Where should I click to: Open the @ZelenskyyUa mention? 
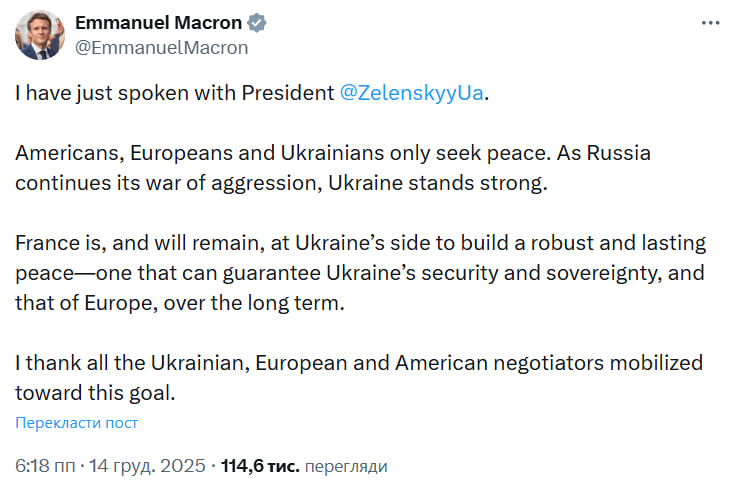[x=415, y=94]
